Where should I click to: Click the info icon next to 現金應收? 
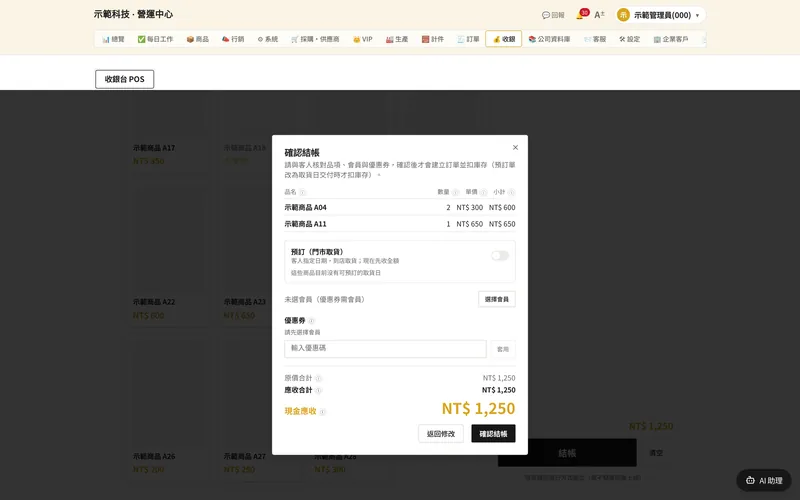click(x=322, y=412)
